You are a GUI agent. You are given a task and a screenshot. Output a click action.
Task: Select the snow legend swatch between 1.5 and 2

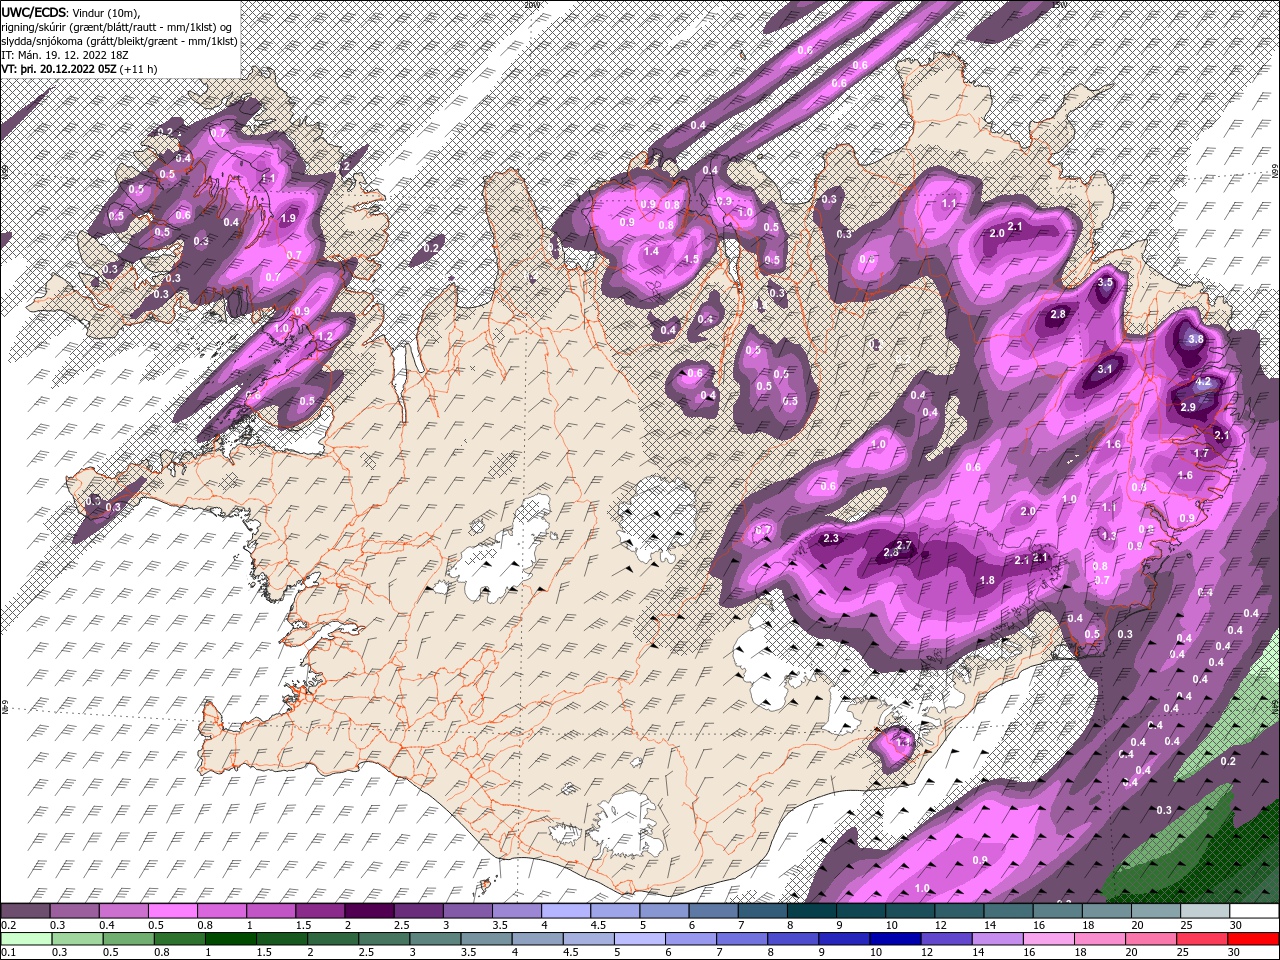pos(320,911)
